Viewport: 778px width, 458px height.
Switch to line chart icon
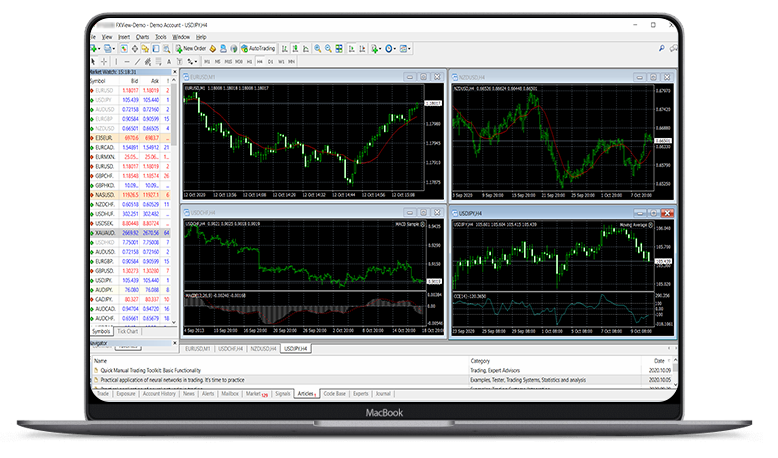point(306,49)
